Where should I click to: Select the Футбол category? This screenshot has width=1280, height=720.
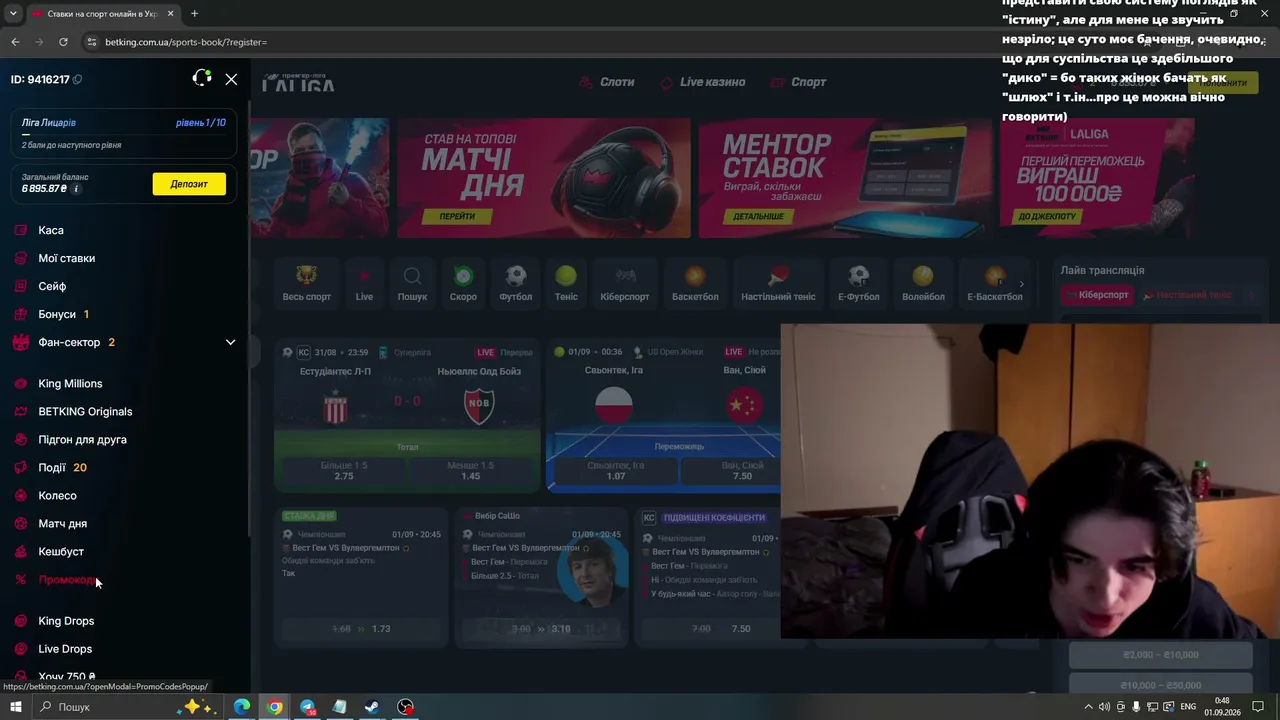click(516, 282)
